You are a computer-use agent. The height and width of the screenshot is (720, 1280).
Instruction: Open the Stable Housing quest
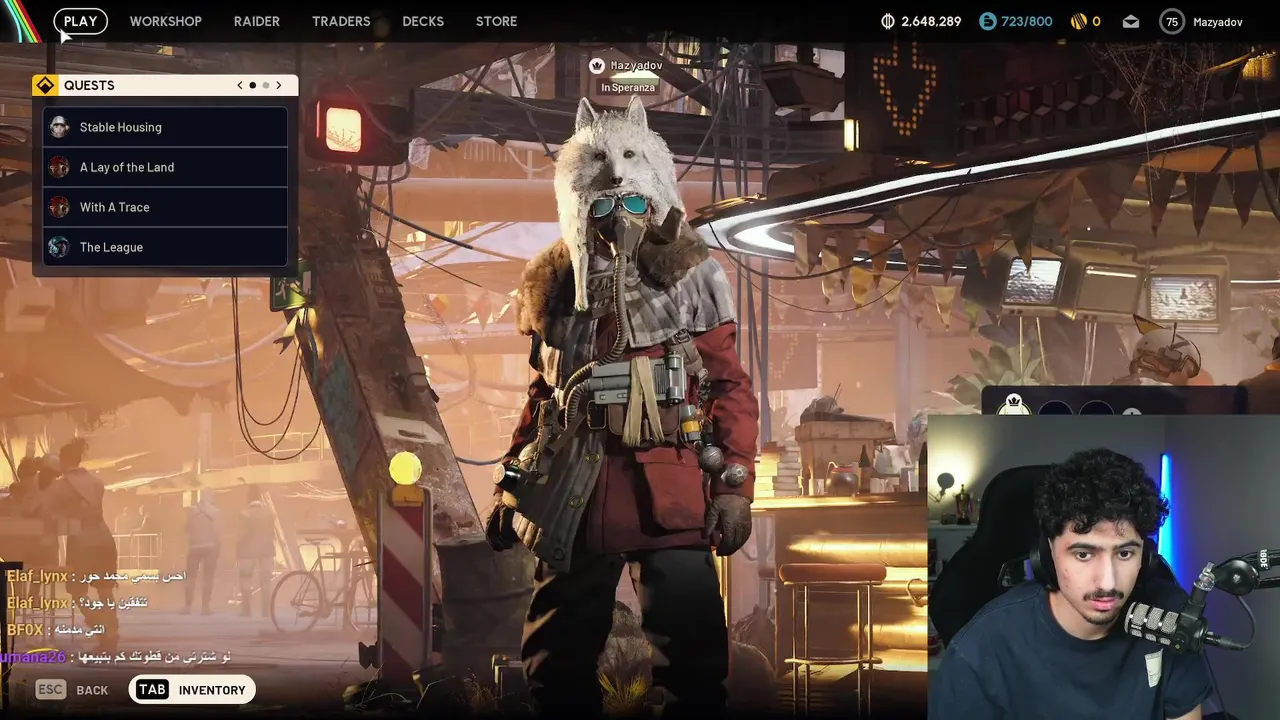tap(165, 127)
